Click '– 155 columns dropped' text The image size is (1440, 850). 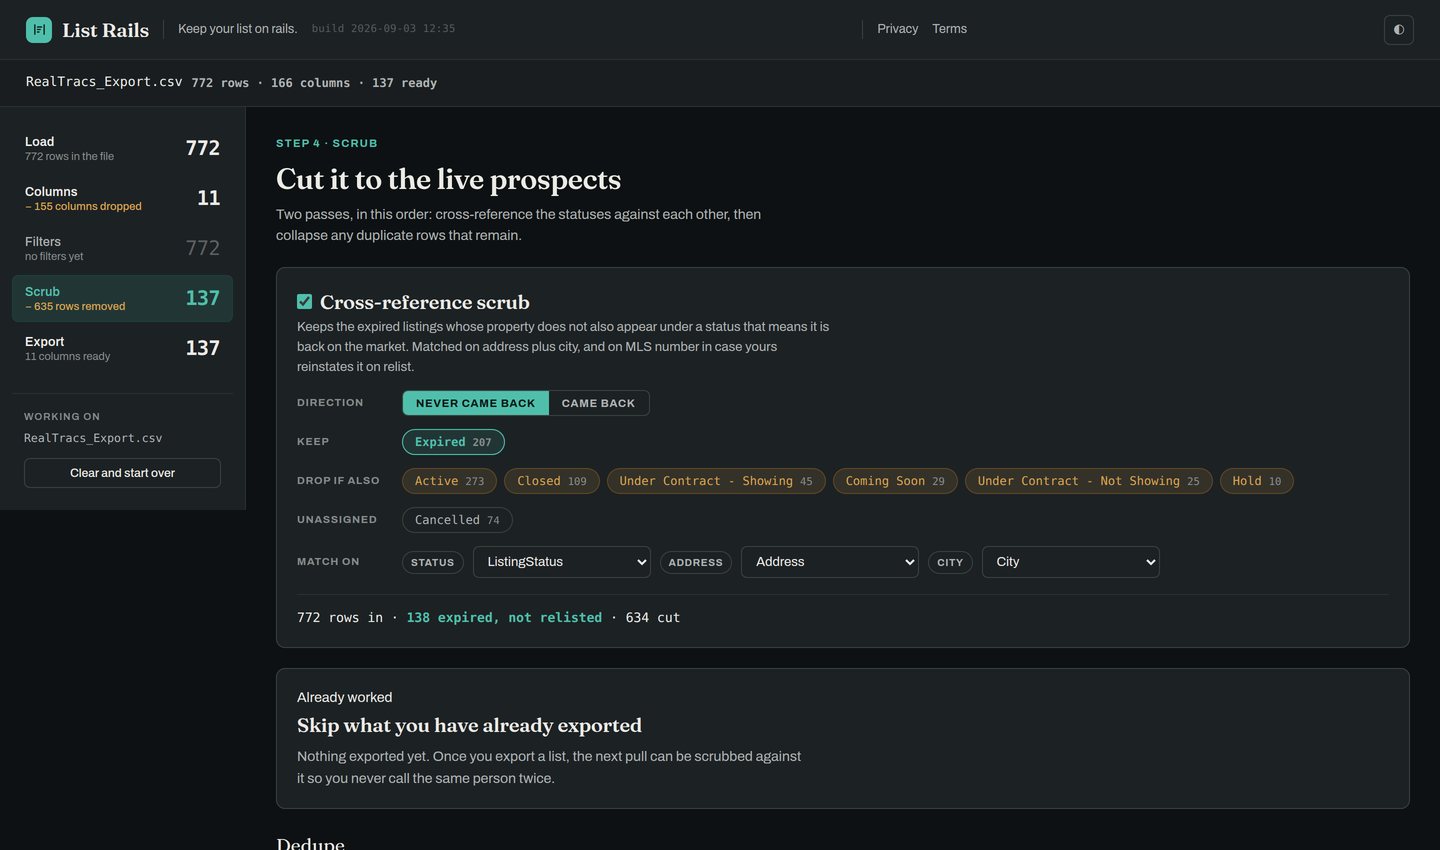click(83, 206)
